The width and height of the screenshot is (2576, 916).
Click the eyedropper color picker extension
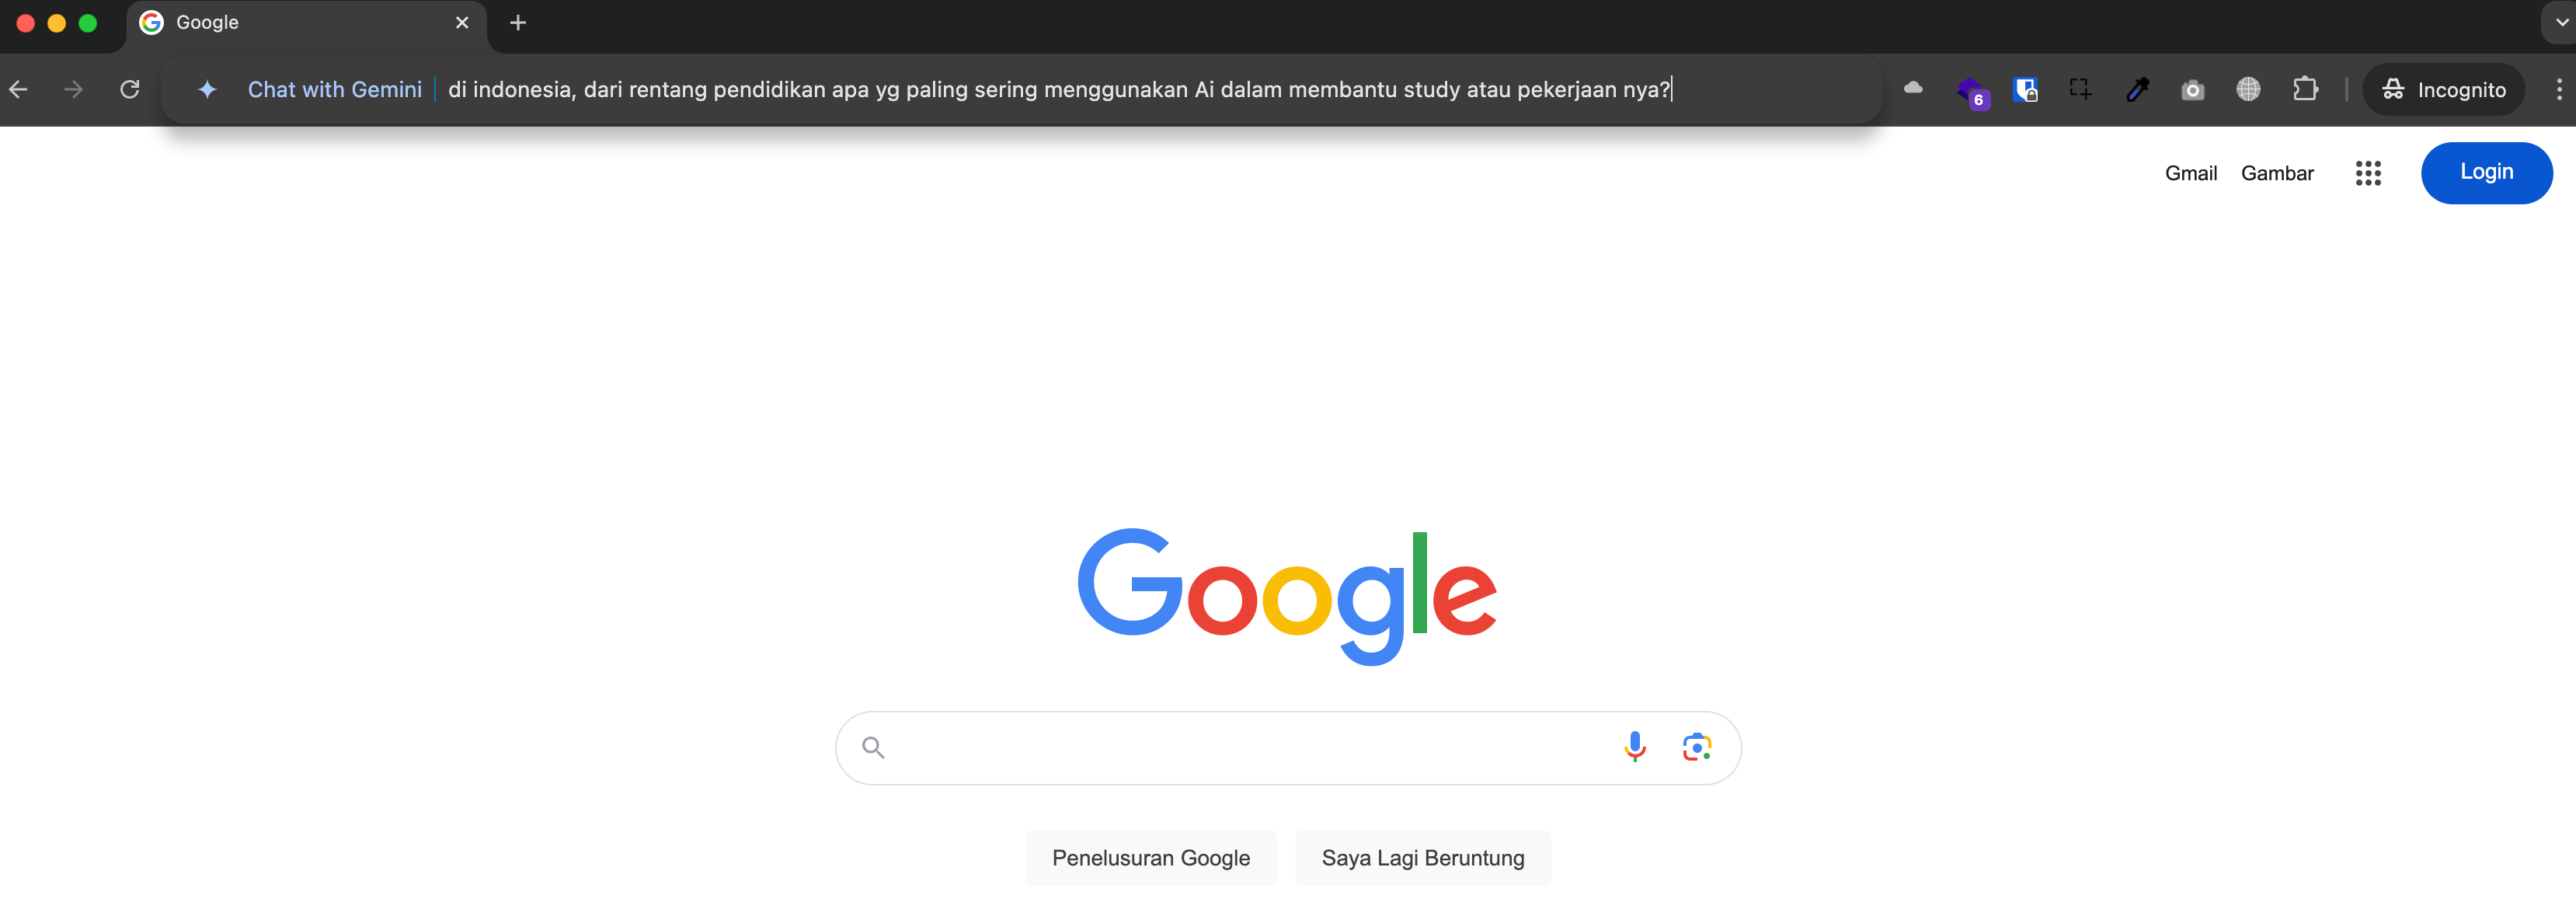pos(2138,89)
